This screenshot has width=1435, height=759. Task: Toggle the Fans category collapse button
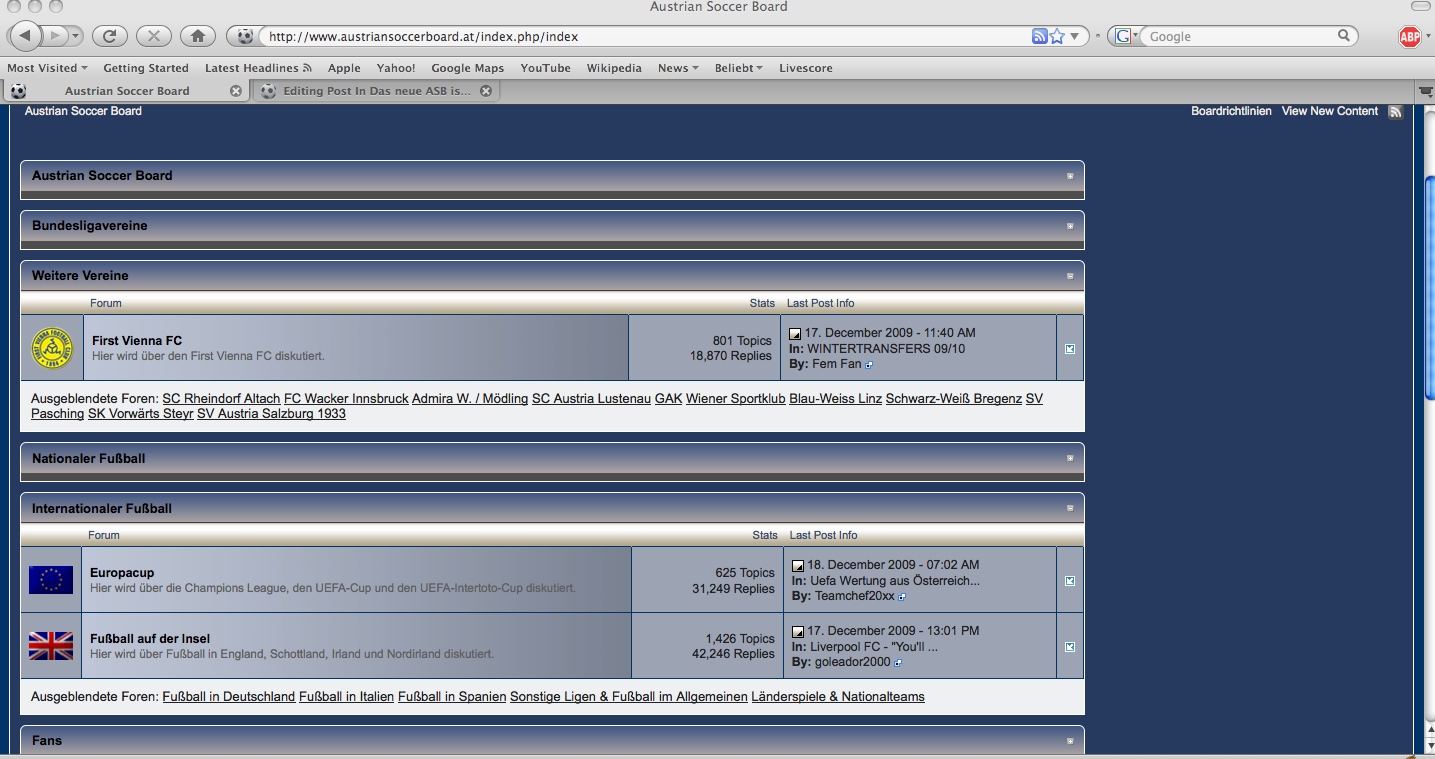[x=1070, y=741]
